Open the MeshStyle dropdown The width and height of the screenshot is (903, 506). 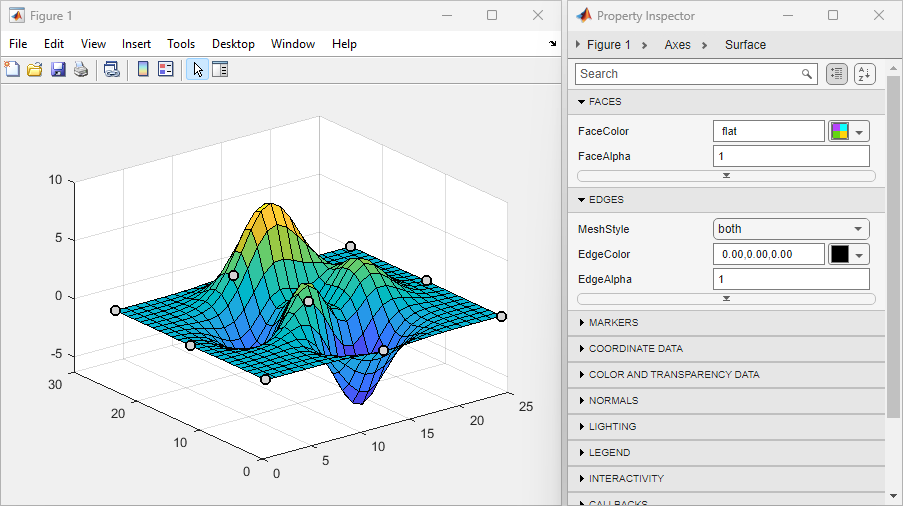click(x=791, y=229)
